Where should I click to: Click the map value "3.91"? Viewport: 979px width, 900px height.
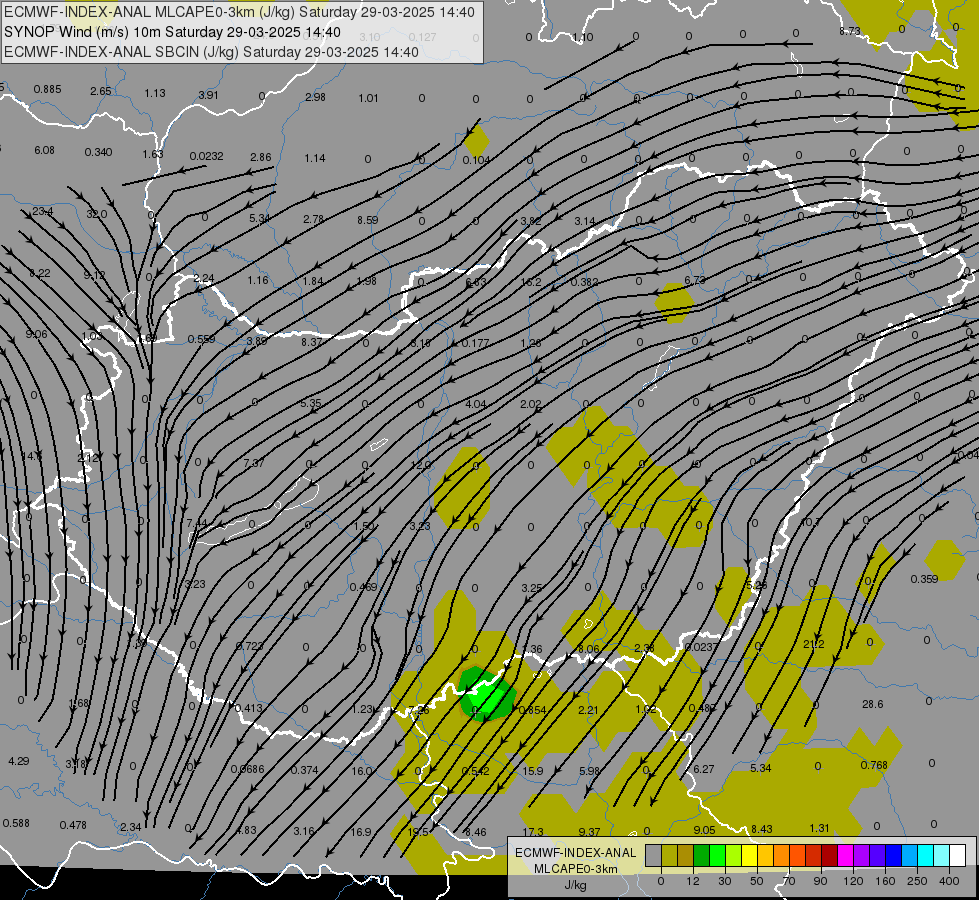point(208,96)
